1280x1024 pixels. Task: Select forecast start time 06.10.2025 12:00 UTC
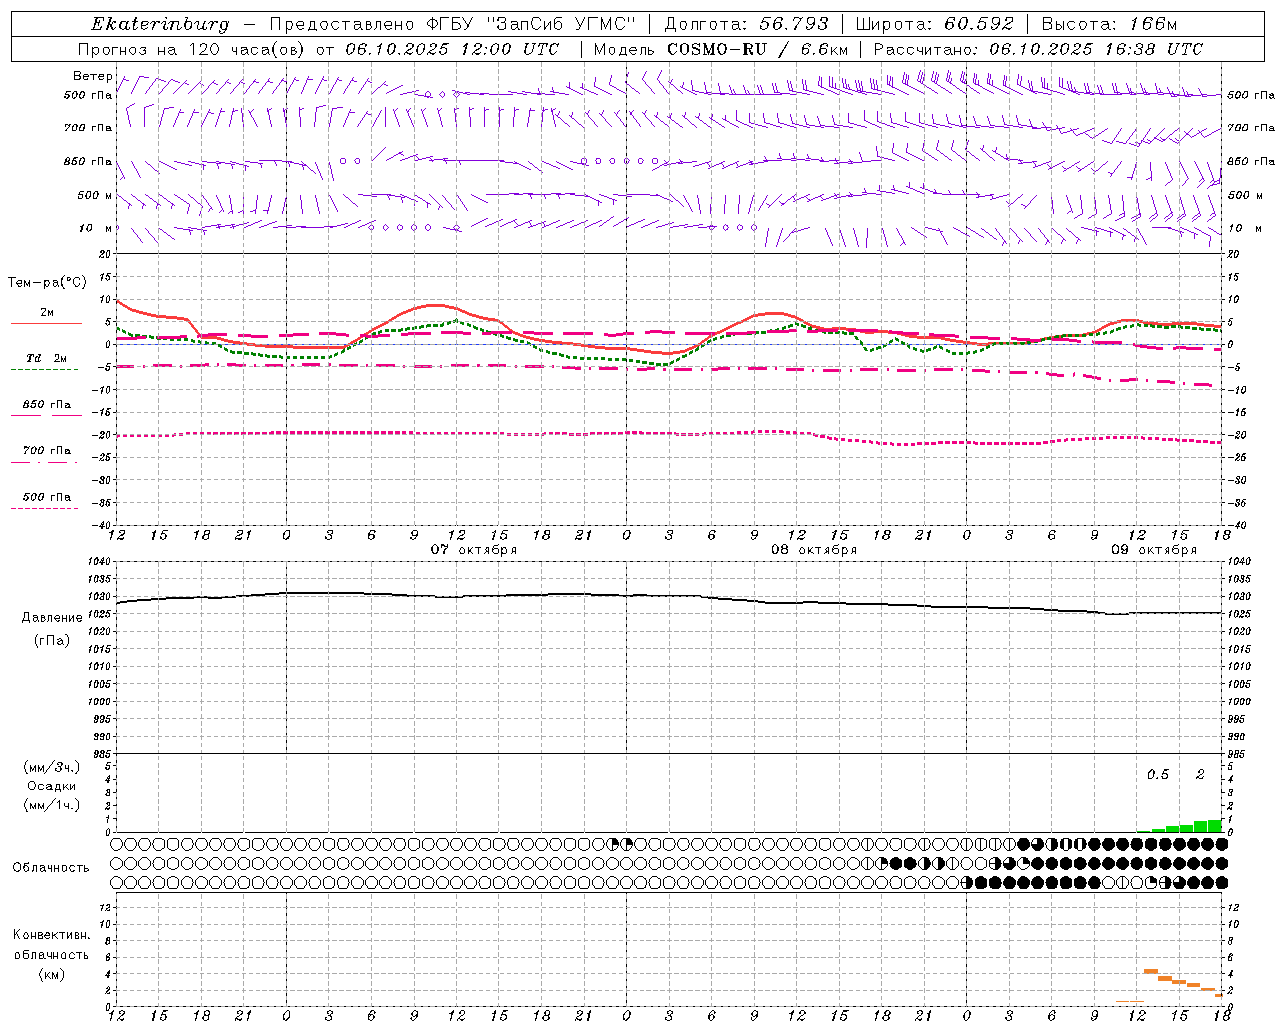452,49
